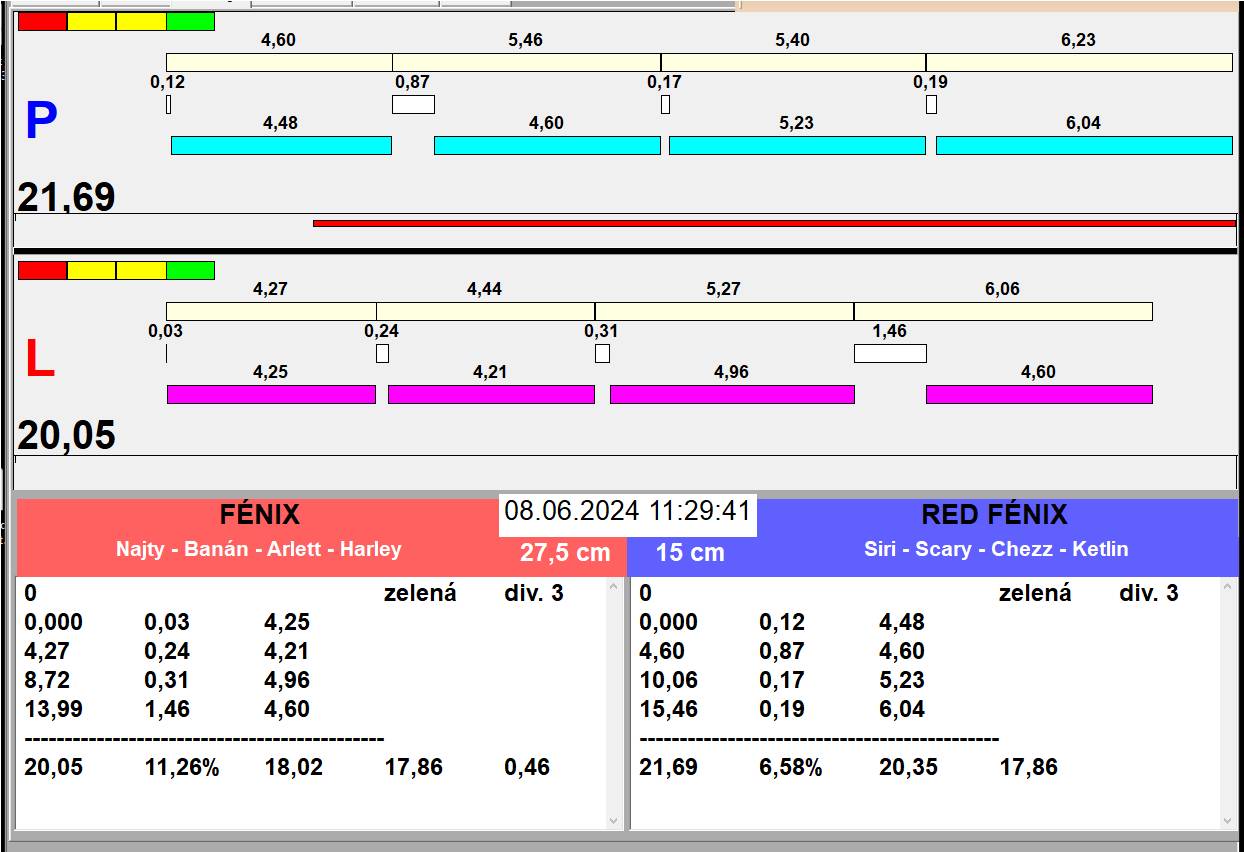1244x852 pixels.
Task: Click the RED FÉNIX team name header
Action: [994, 515]
